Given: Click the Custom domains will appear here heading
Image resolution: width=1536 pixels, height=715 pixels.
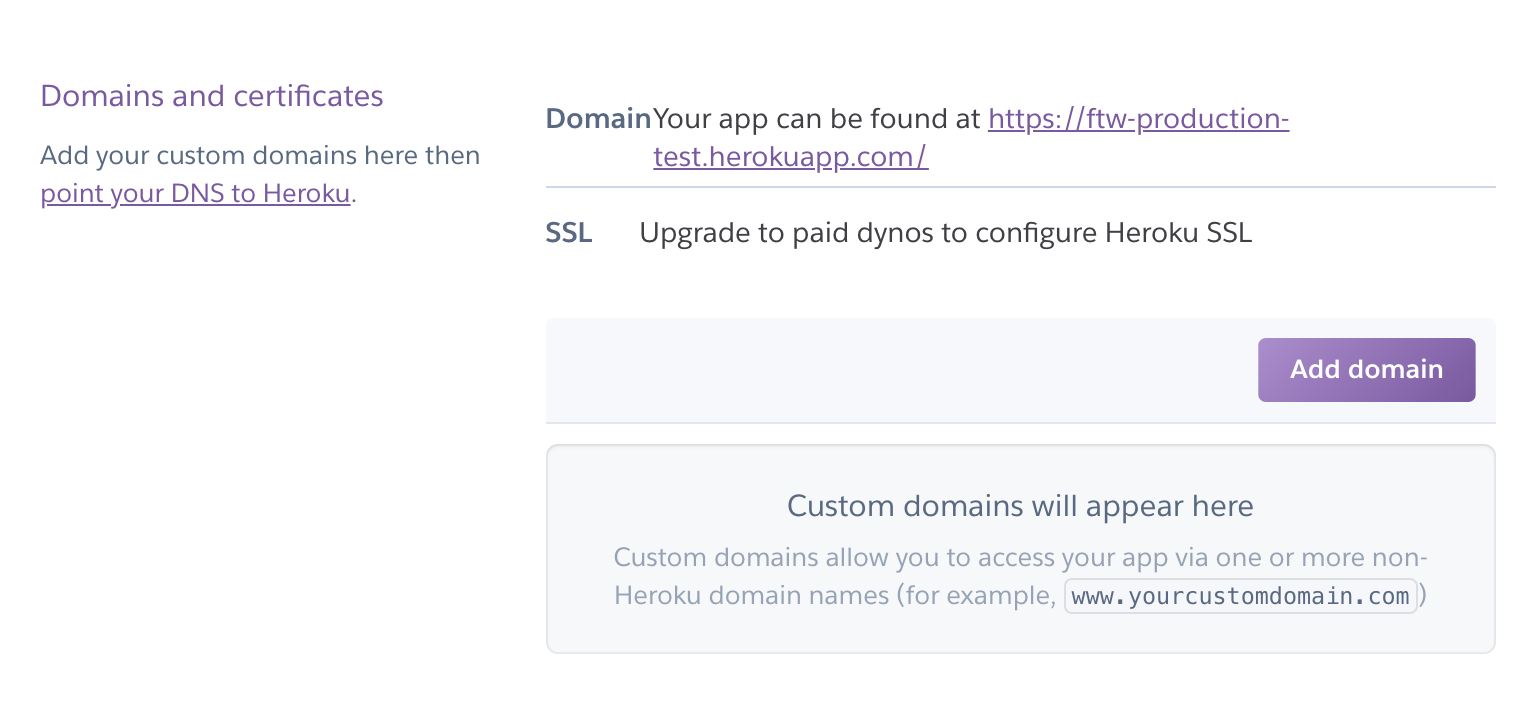Looking at the screenshot, I should [1020, 505].
